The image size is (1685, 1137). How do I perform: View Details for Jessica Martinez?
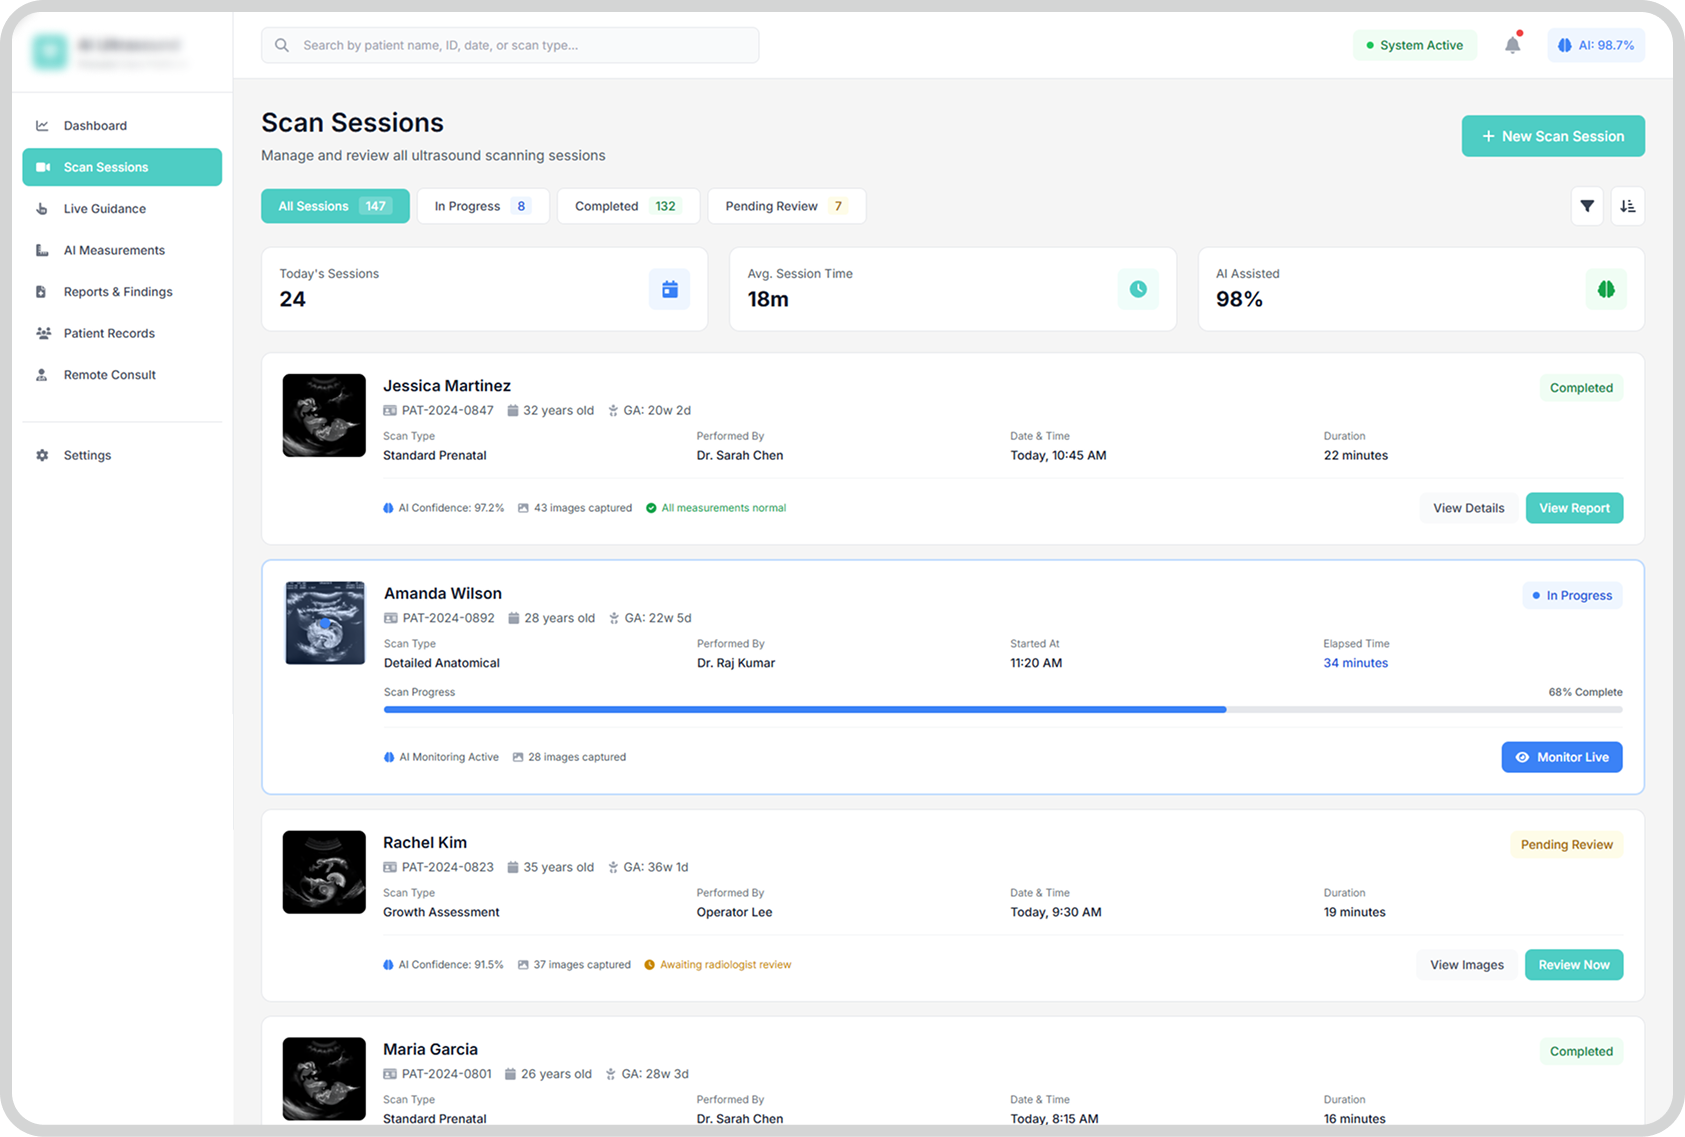pyautogui.click(x=1468, y=508)
